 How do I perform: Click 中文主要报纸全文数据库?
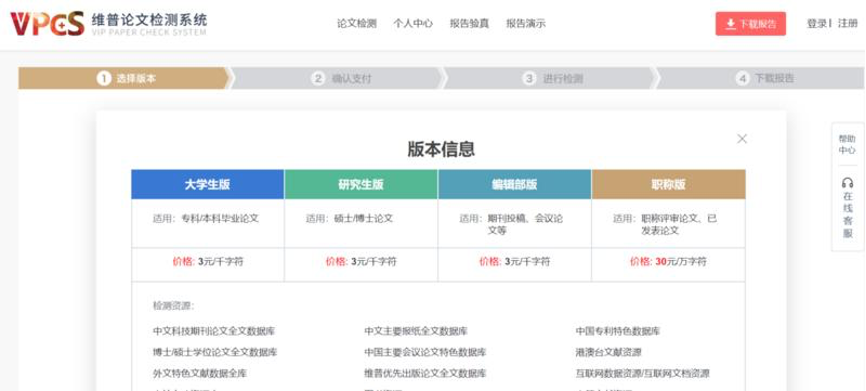(416, 331)
